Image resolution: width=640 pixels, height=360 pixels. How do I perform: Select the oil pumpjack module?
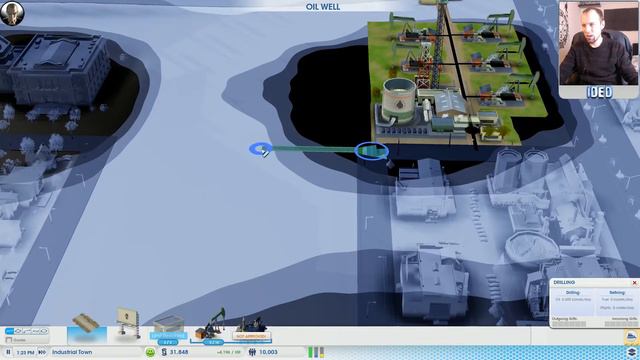(x=211, y=325)
